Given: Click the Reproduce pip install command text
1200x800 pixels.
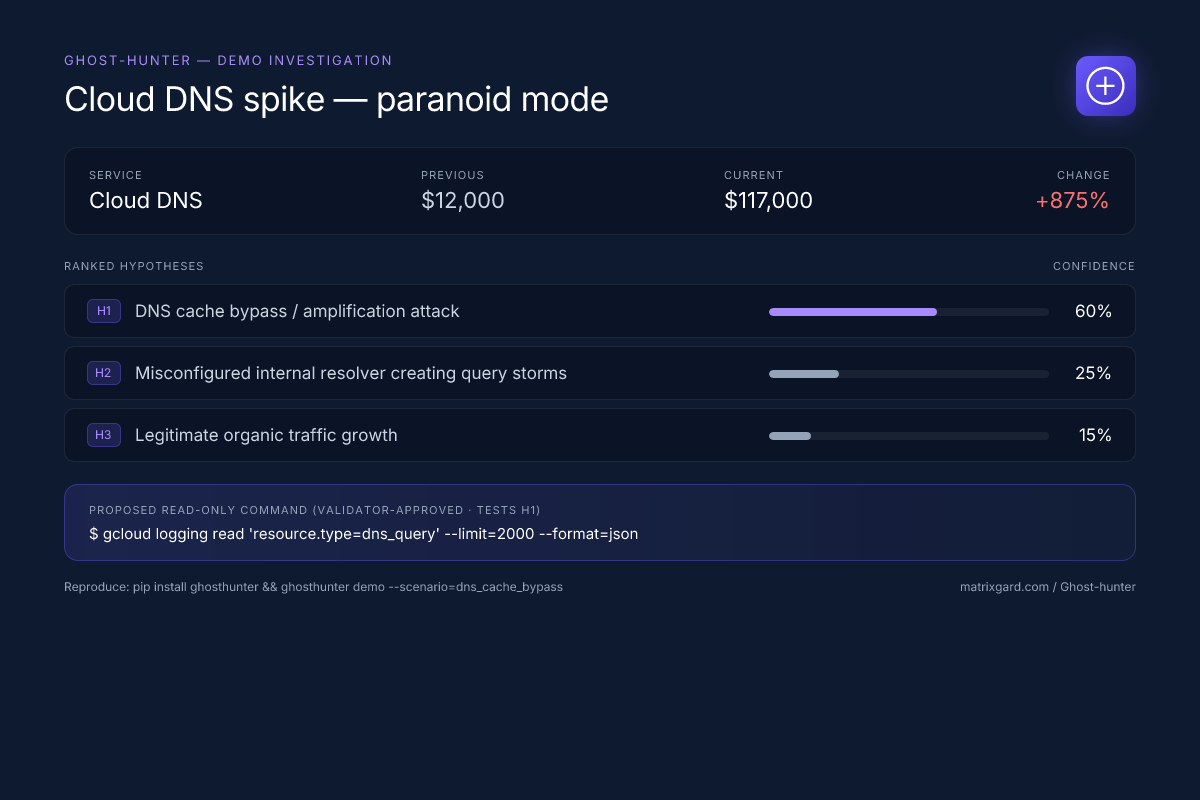Looking at the screenshot, I should pyautogui.click(x=315, y=587).
